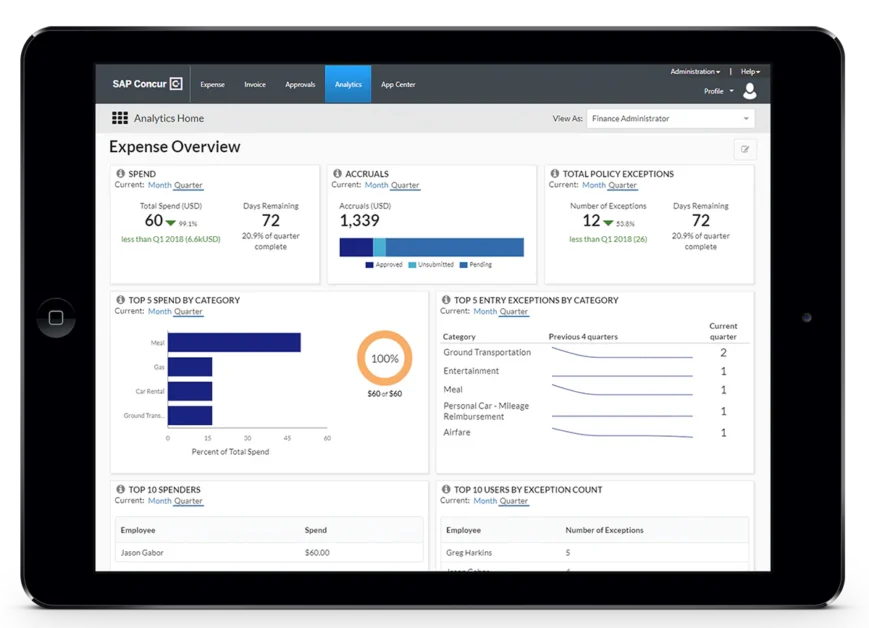Screen dimensions: 869x628
Task: Select Quarter link in Accruals card
Action: (405, 185)
